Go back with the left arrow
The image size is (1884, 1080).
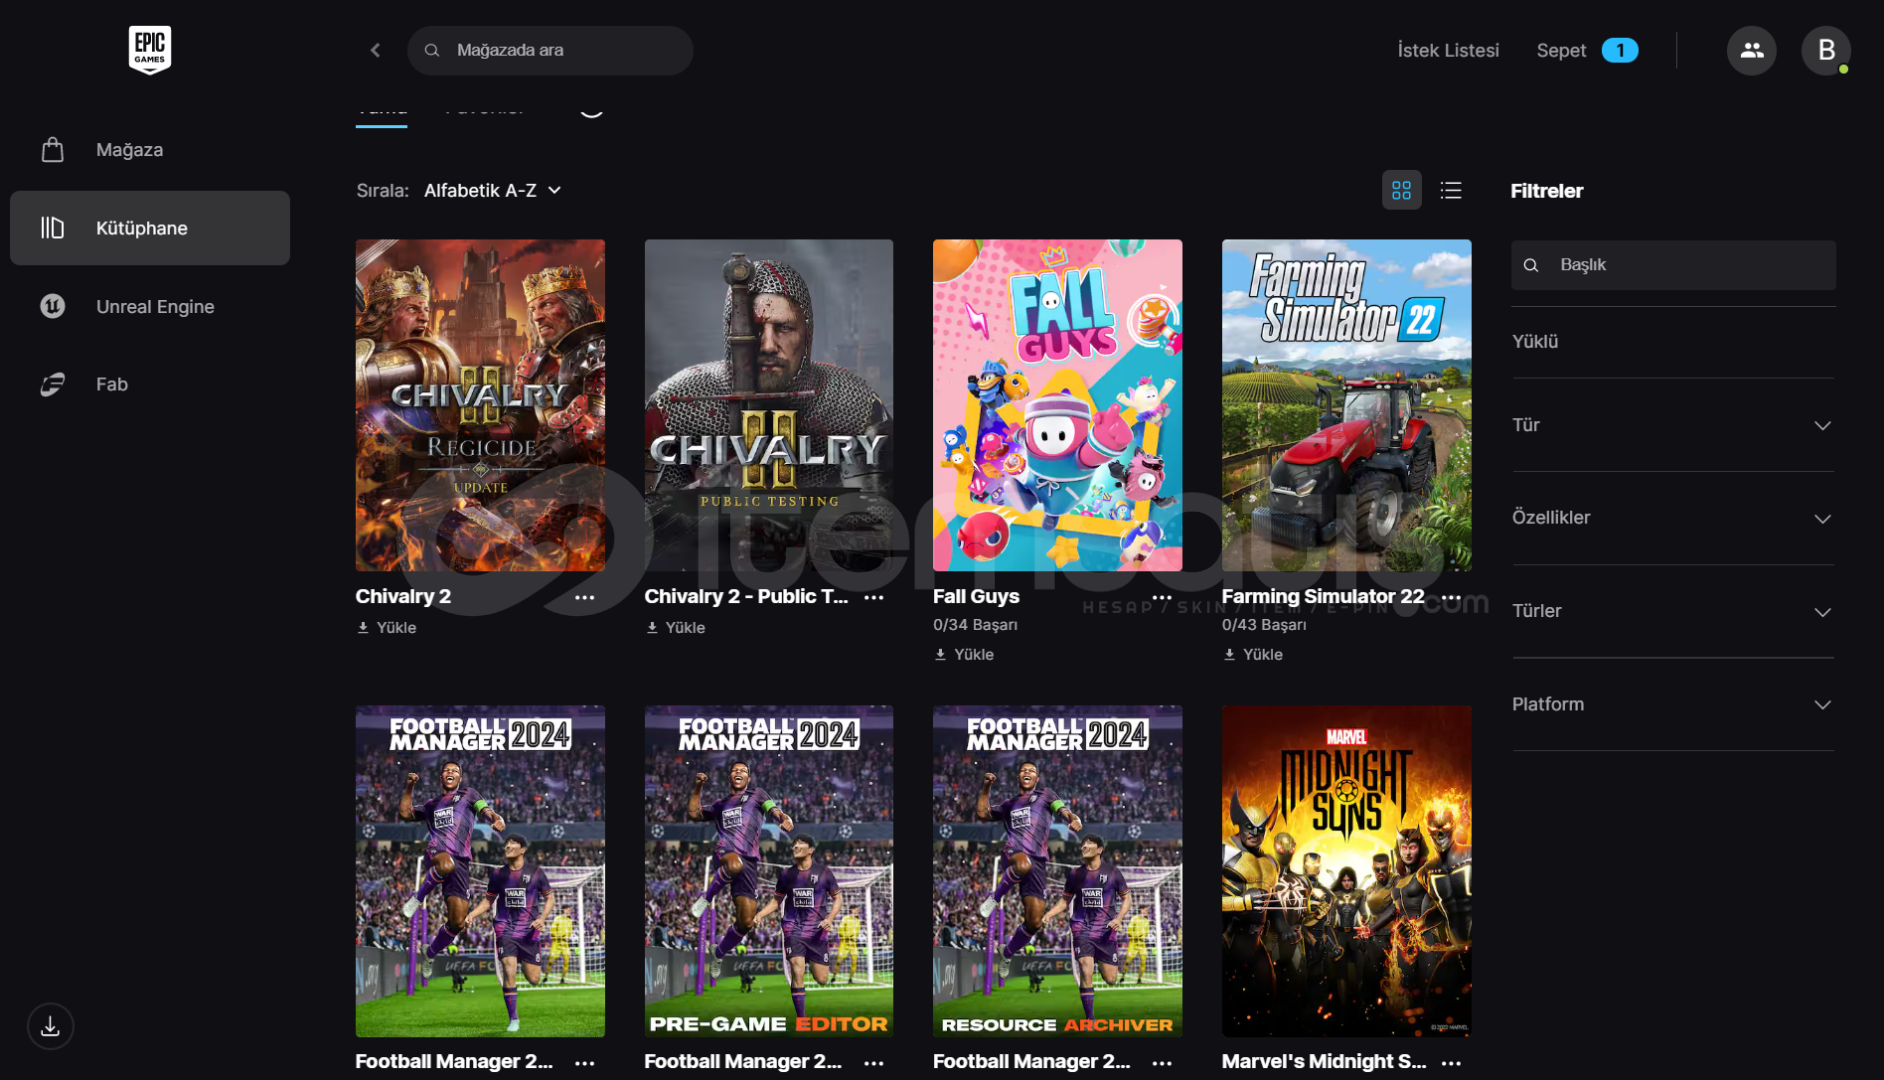(x=375, y=50)
